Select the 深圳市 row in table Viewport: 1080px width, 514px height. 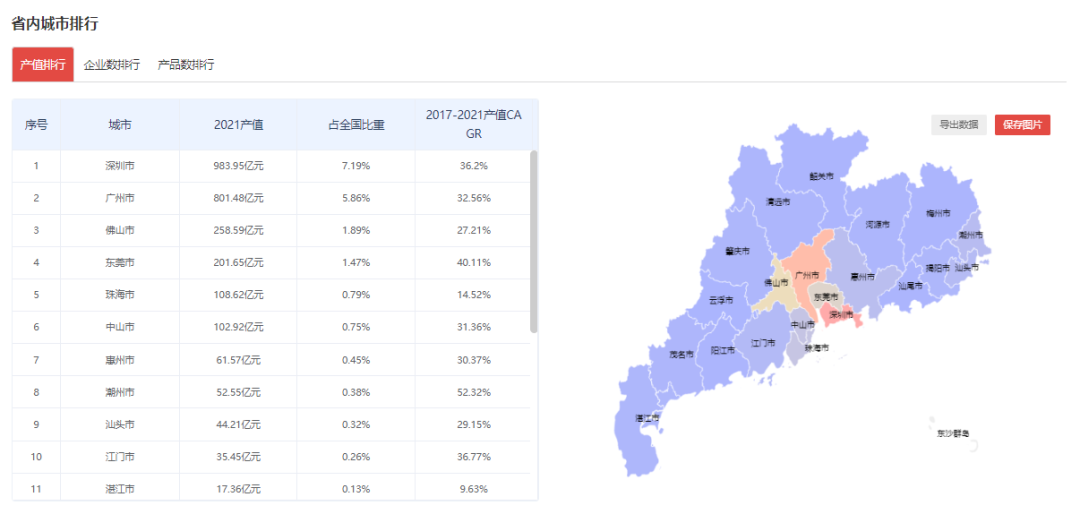click(120, 166)
